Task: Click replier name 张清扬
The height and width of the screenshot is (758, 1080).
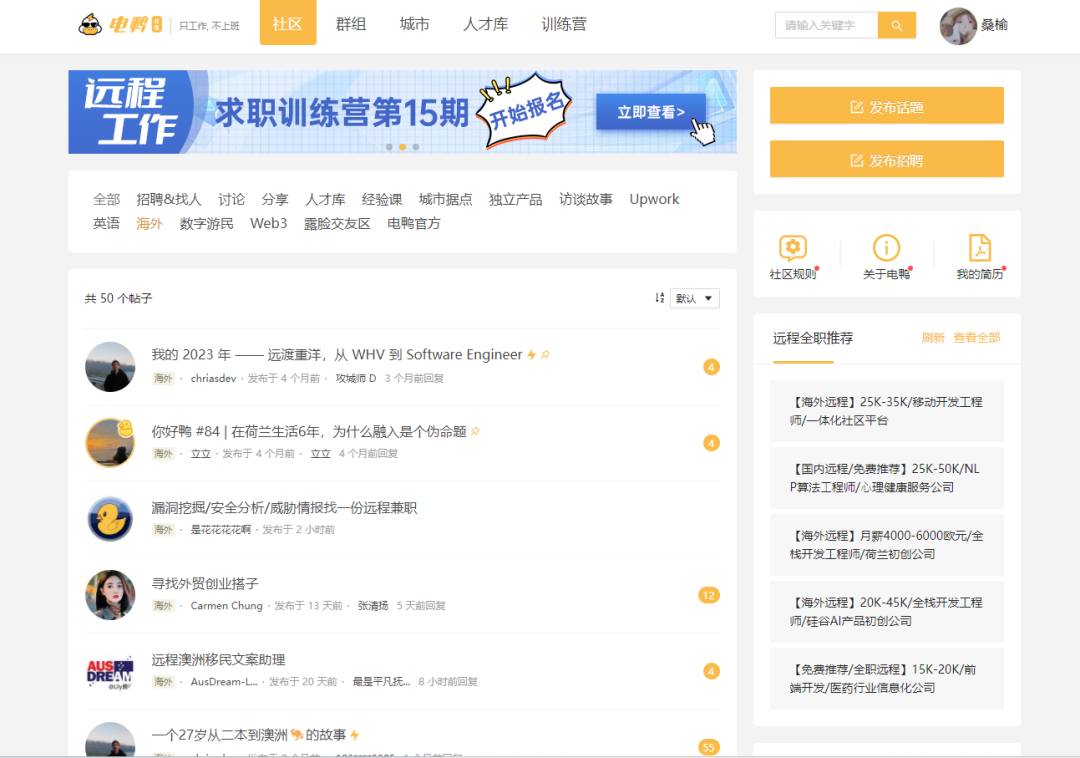Action: click(x=373, y=606)
